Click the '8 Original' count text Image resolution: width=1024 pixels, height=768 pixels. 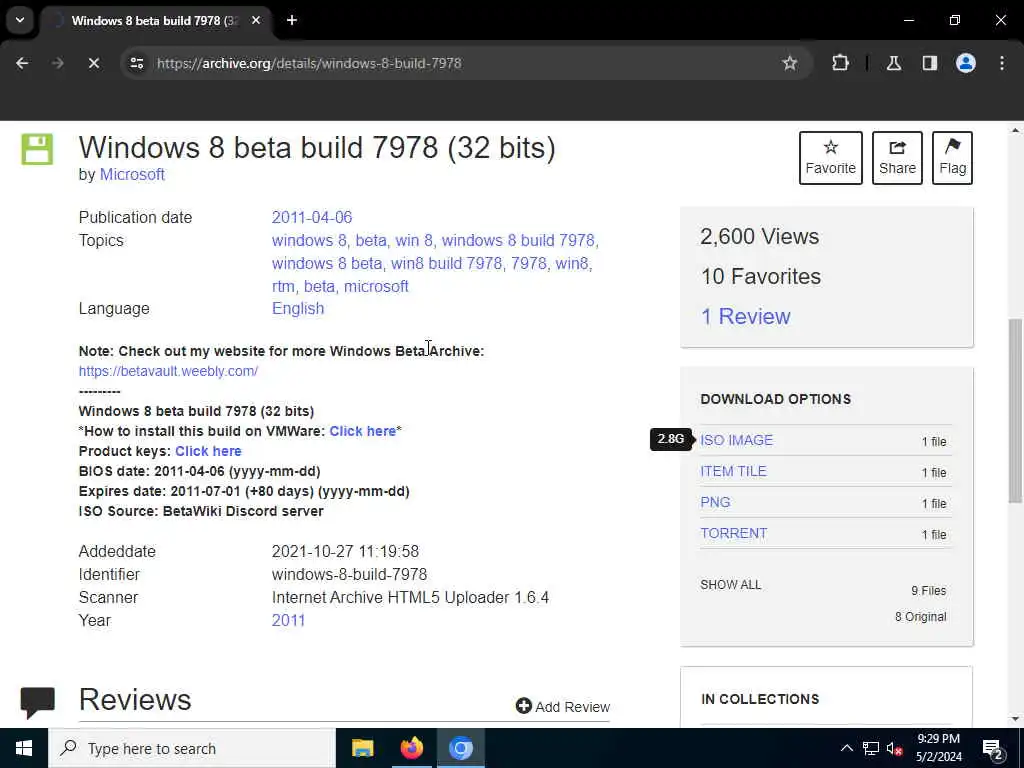click(921, 617)
